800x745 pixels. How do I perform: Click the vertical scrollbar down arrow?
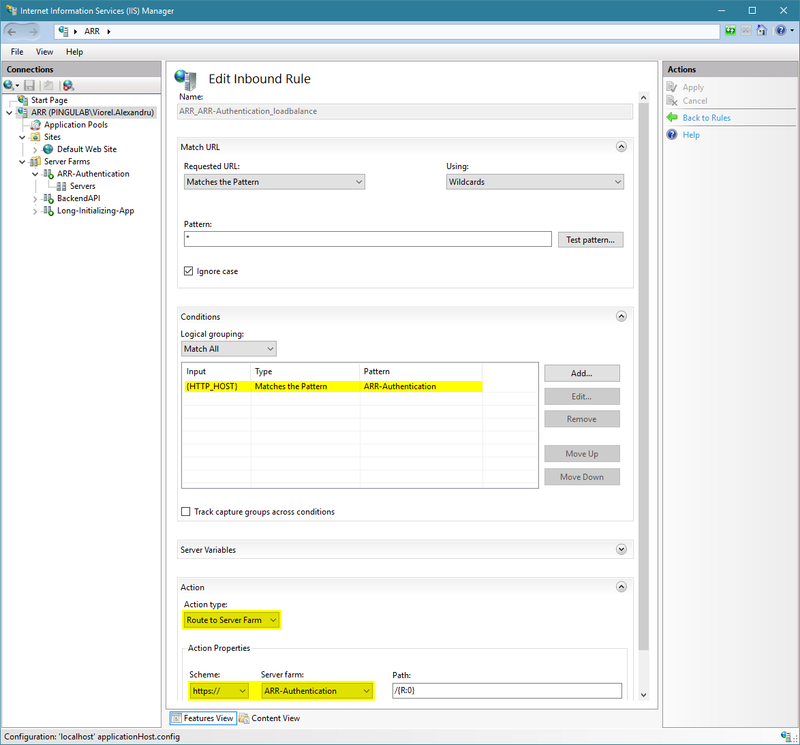click(643, 694)
